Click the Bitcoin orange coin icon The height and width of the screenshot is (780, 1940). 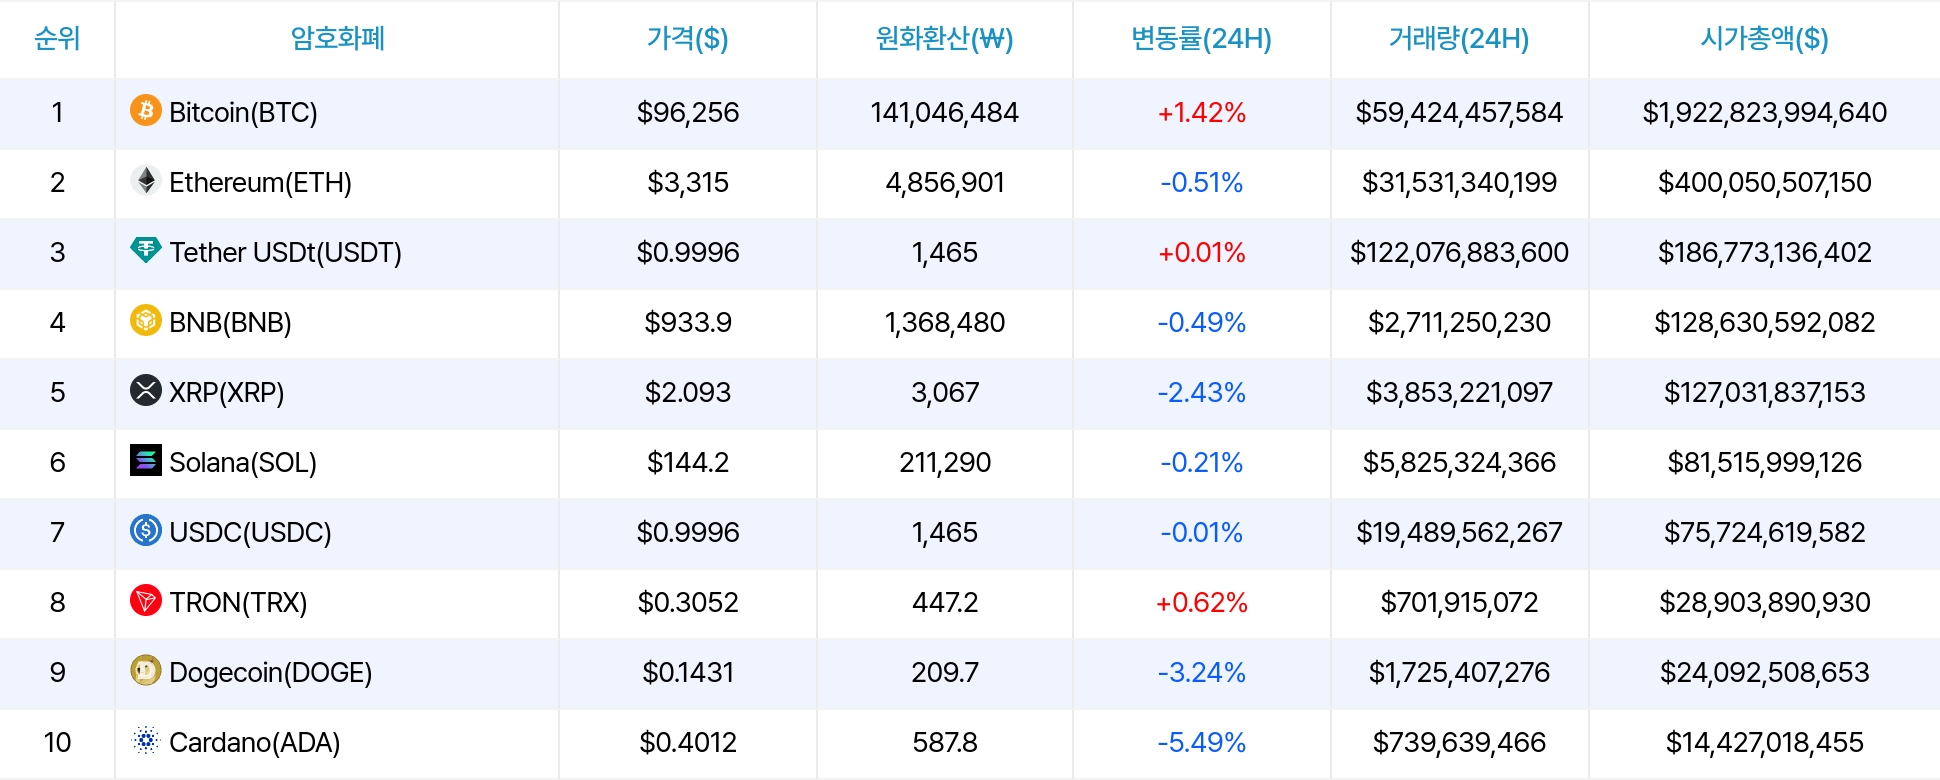146,110
